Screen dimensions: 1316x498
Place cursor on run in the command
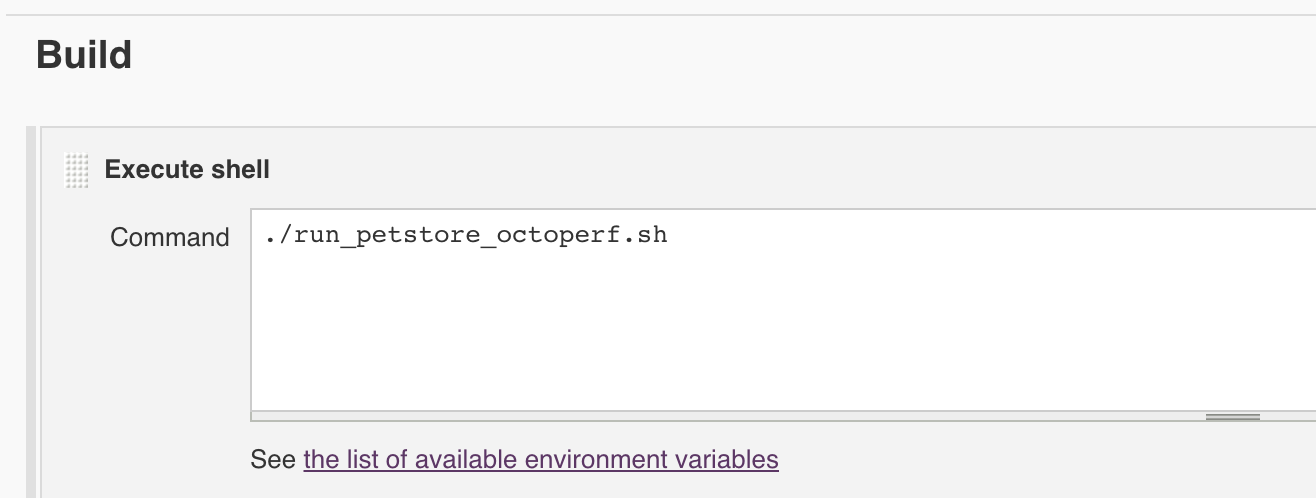pyautogui.click(x=315, y=237)
